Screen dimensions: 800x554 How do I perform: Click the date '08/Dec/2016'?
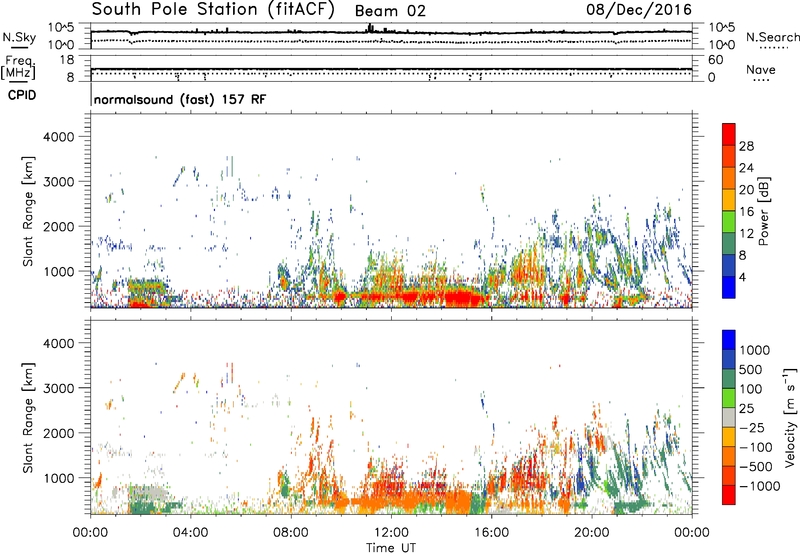click(x=638, y=10)
